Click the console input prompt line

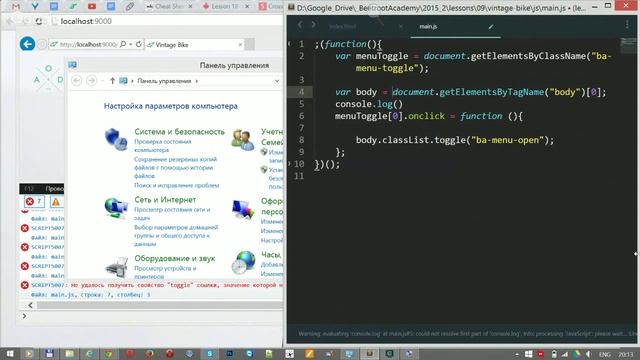(151, 316)
